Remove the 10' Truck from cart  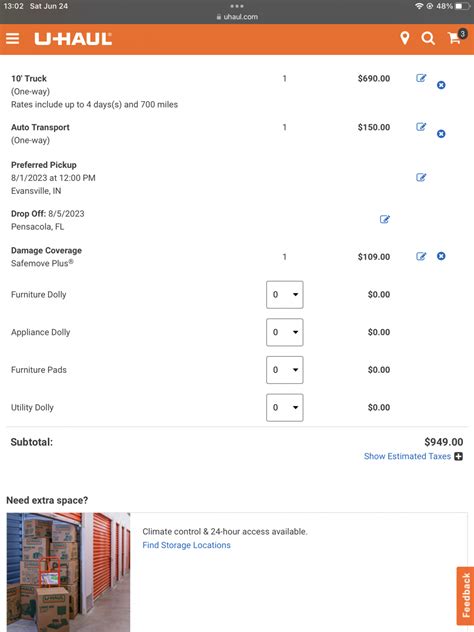coord(441,85)
